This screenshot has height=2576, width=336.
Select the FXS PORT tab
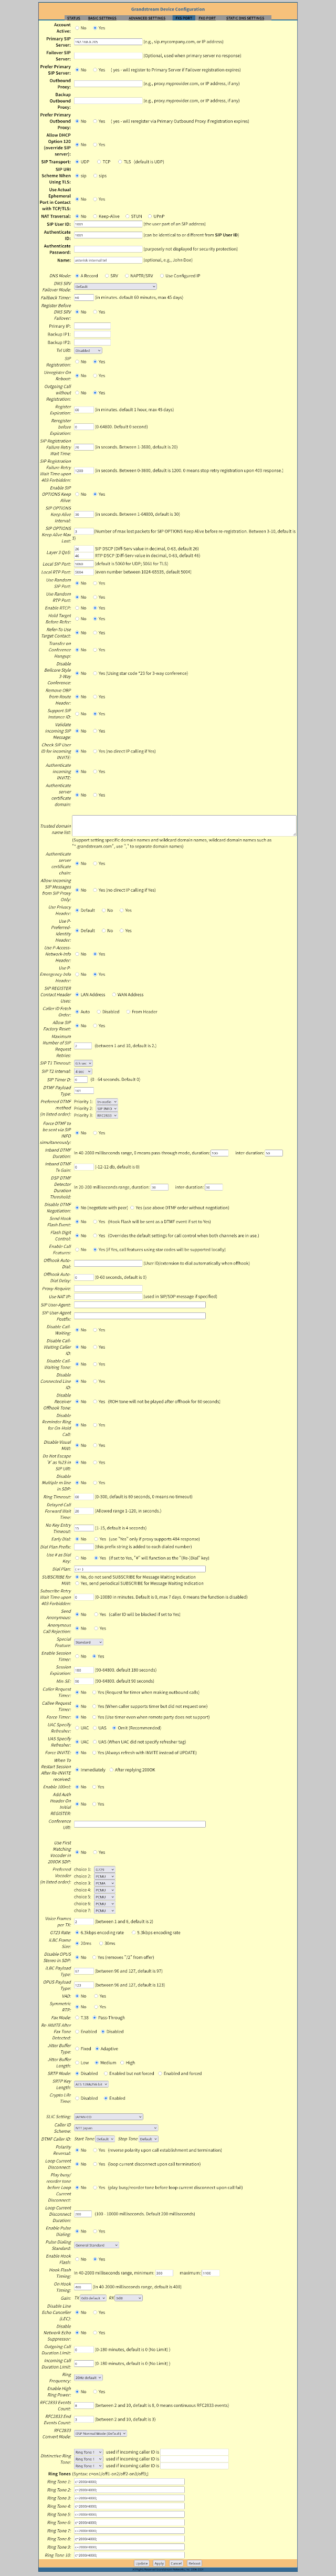183,18
